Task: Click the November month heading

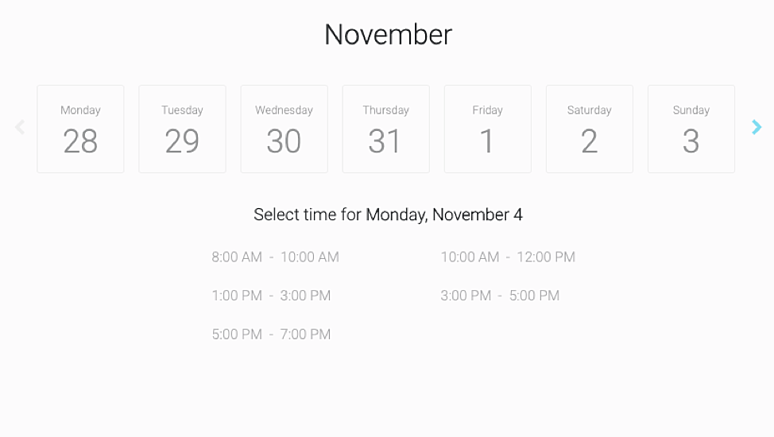Action: (x=388, y=35)
